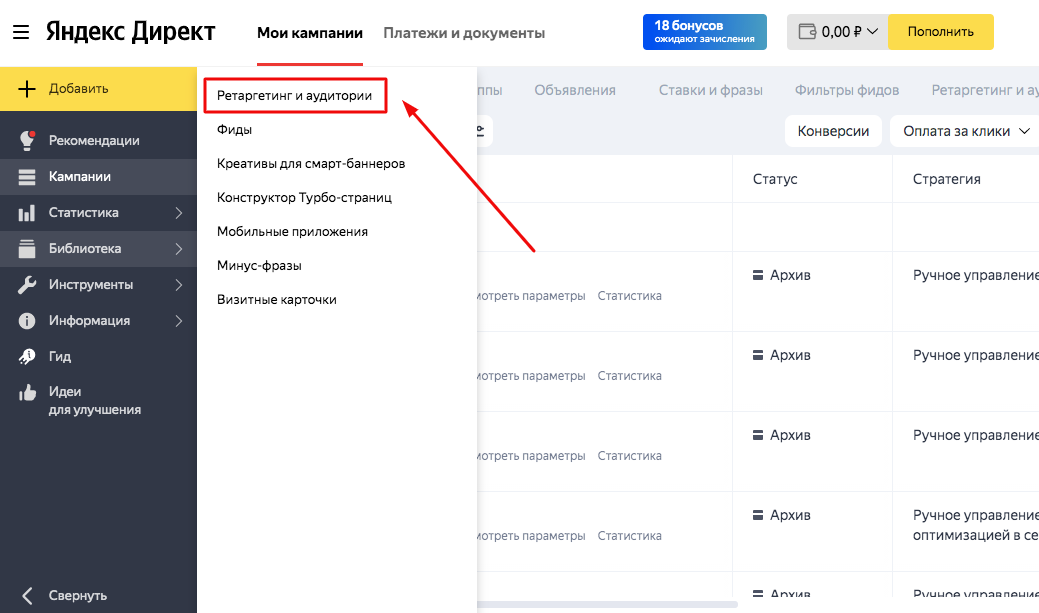Expand the Информация submenu chevron

coord(178,321)
